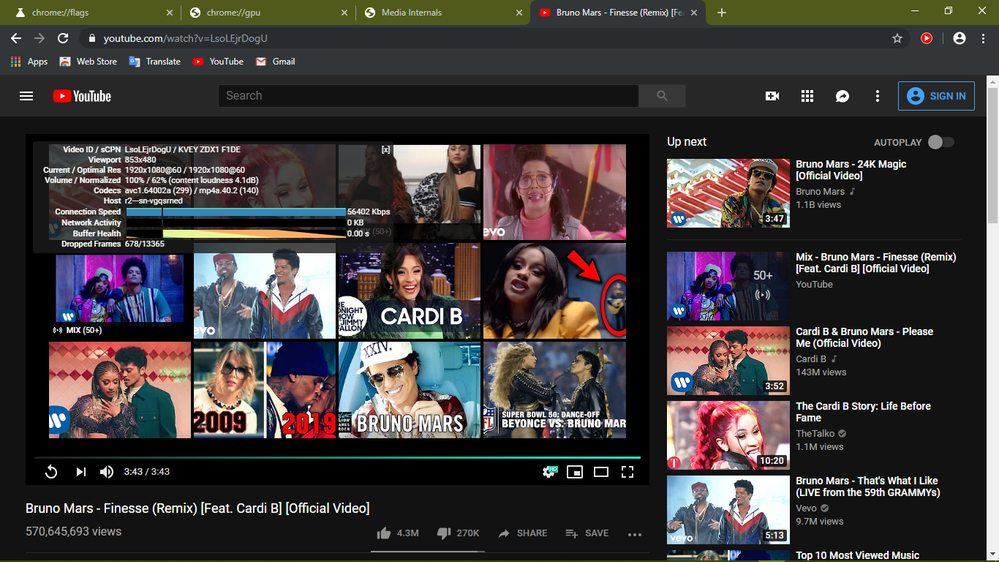Open Cardi B channel under Please Me
The height and width of the screenshot is (562, 999).
pyautogui.click(x=811, y=359)
